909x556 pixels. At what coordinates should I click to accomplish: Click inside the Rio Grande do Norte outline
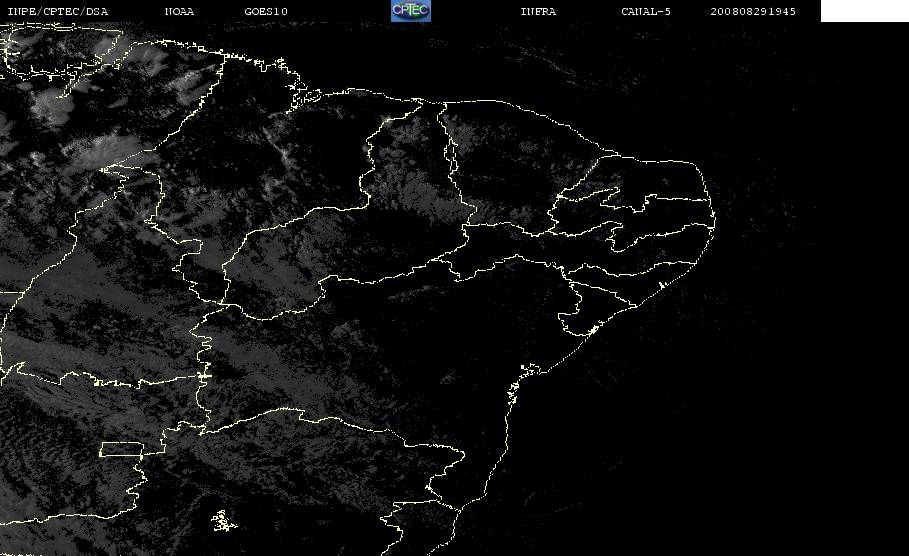pos(655,180)
